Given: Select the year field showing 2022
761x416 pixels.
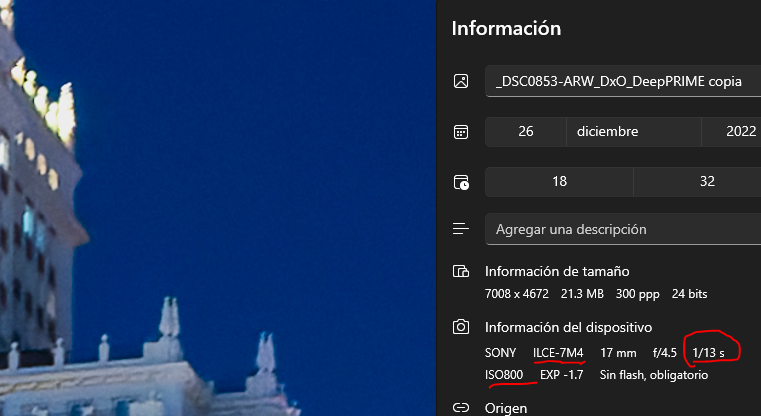Looking at the screenshot, I should click(x=731, y=132).
